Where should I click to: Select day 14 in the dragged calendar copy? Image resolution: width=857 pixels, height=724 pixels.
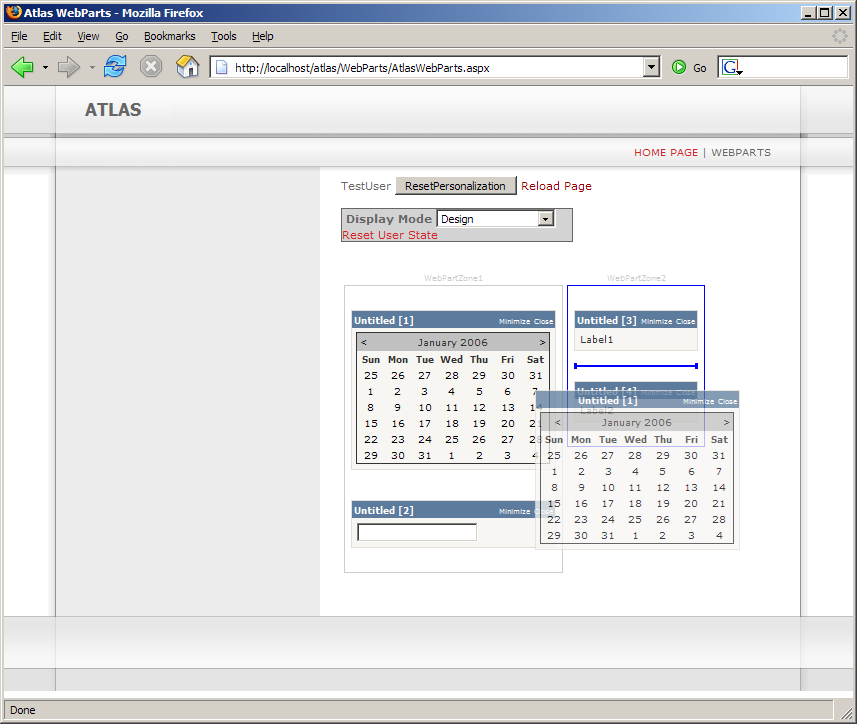pyautogui.click(x=719, y=487)
